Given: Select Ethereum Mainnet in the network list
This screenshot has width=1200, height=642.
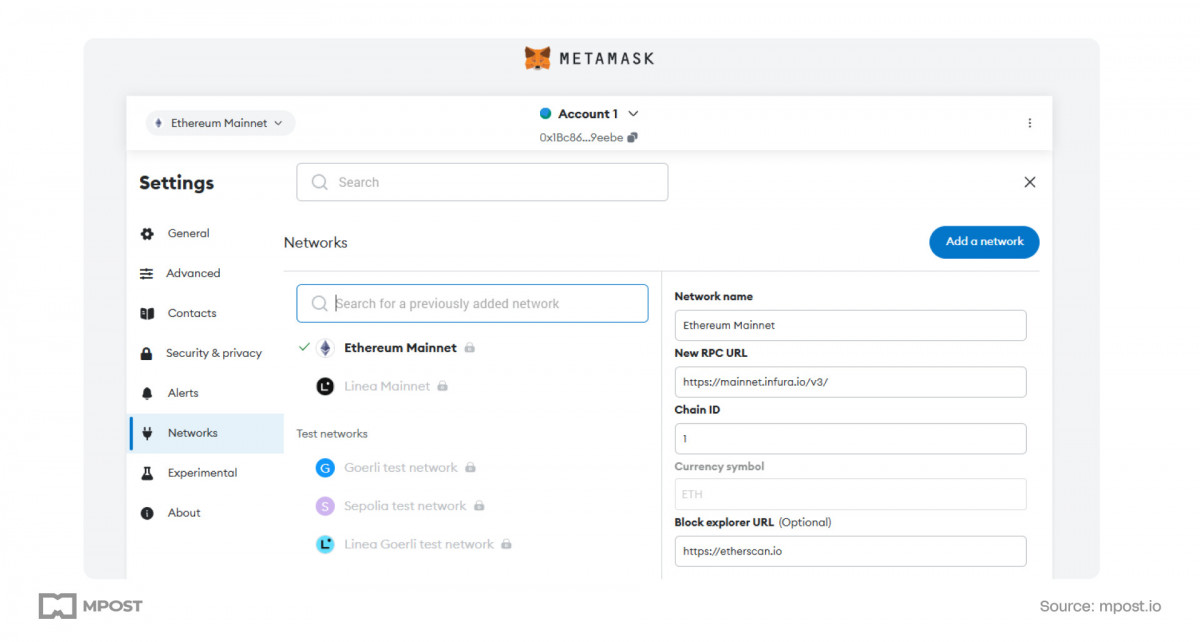Looking at the screenshot, I should (400, 348).
